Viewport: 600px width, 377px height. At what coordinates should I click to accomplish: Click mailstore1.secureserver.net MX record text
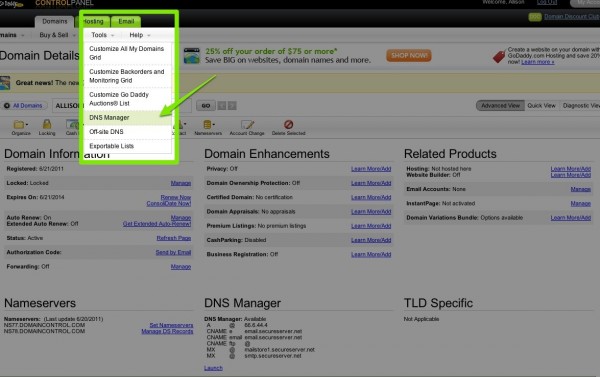(279, 349)
